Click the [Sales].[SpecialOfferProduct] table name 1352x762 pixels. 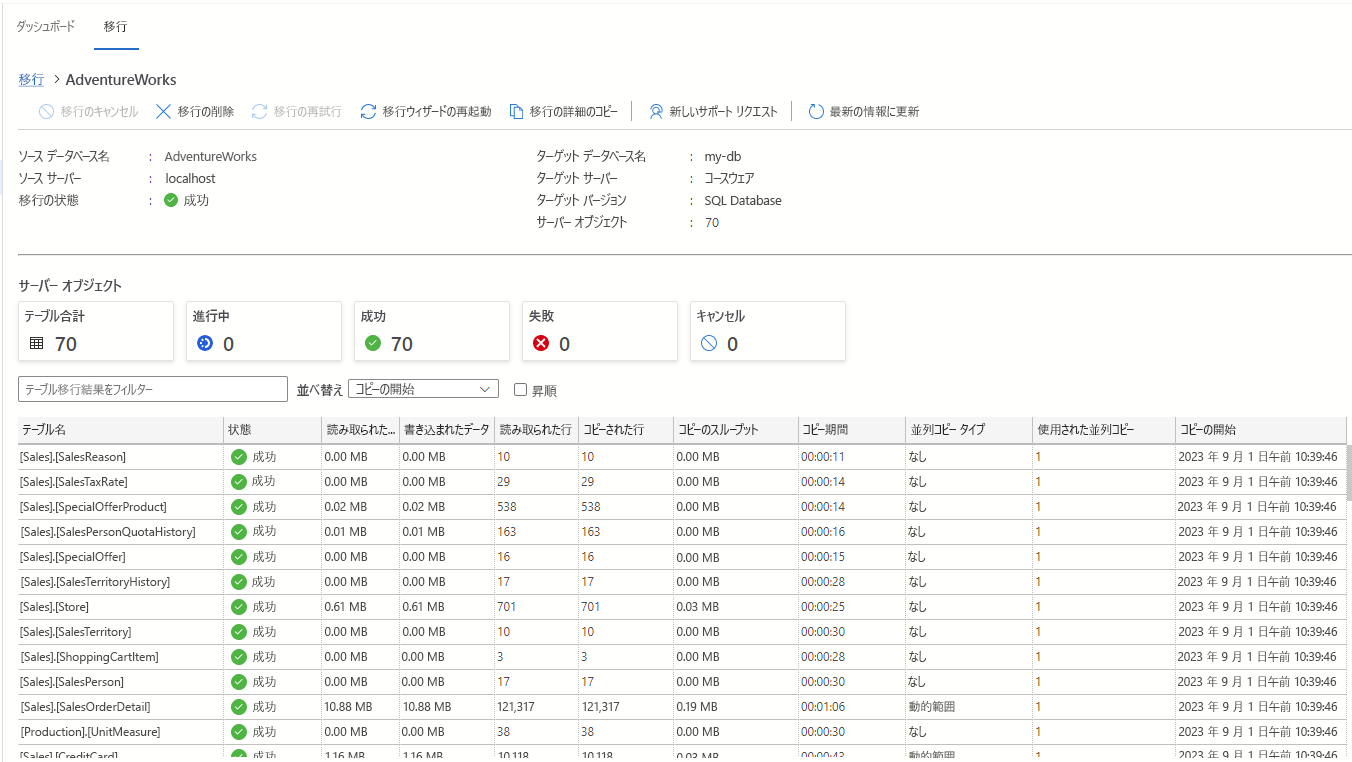click(x=93, y=507)
